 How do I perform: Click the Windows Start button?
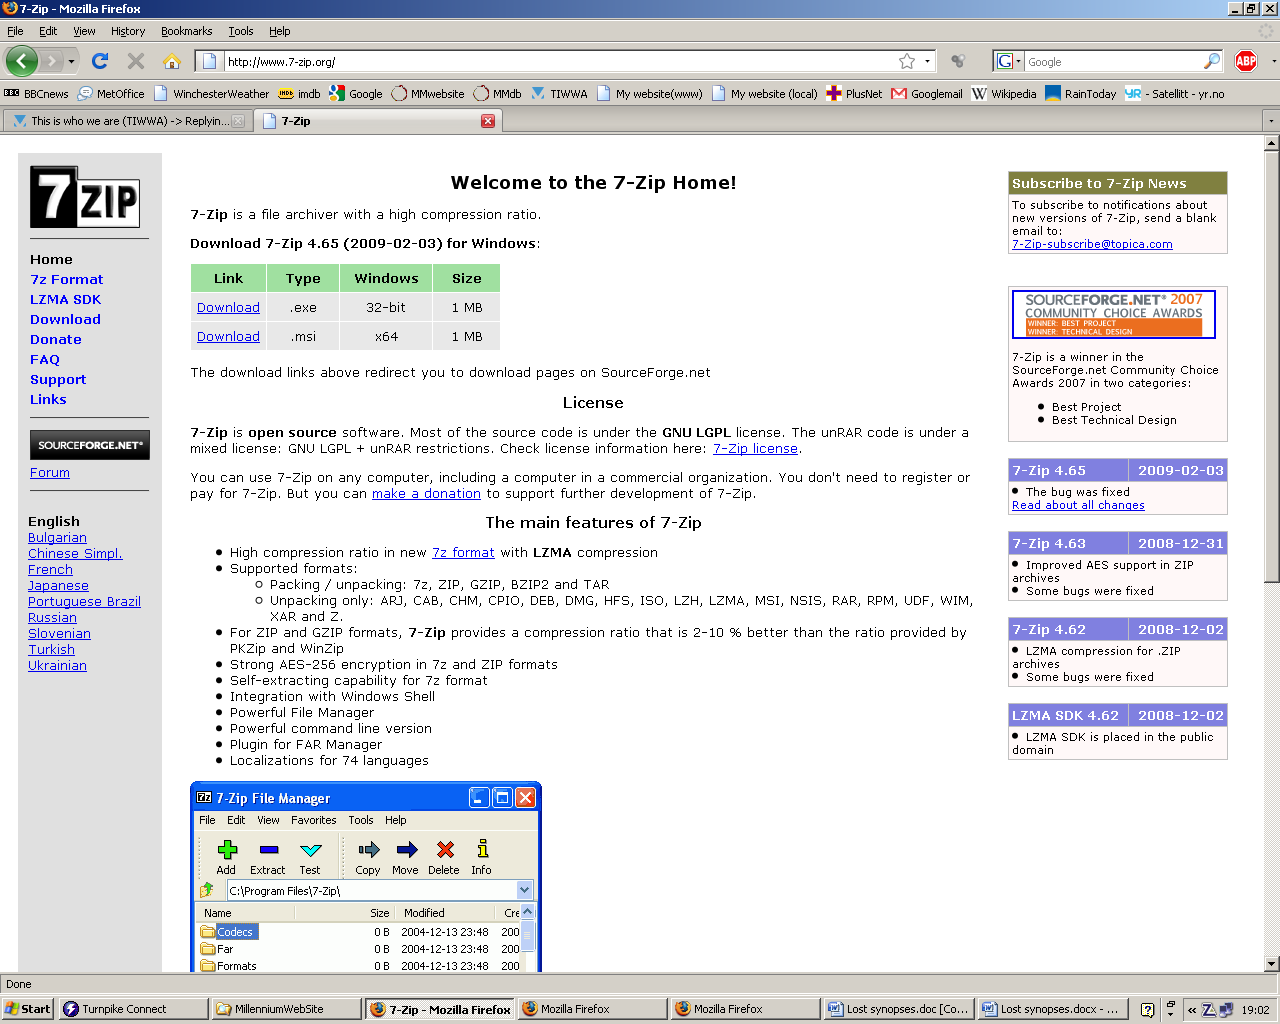[x=27, y=1009]
